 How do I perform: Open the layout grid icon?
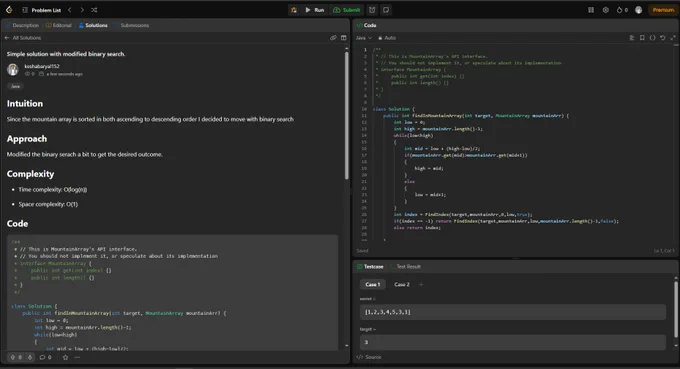591,10
